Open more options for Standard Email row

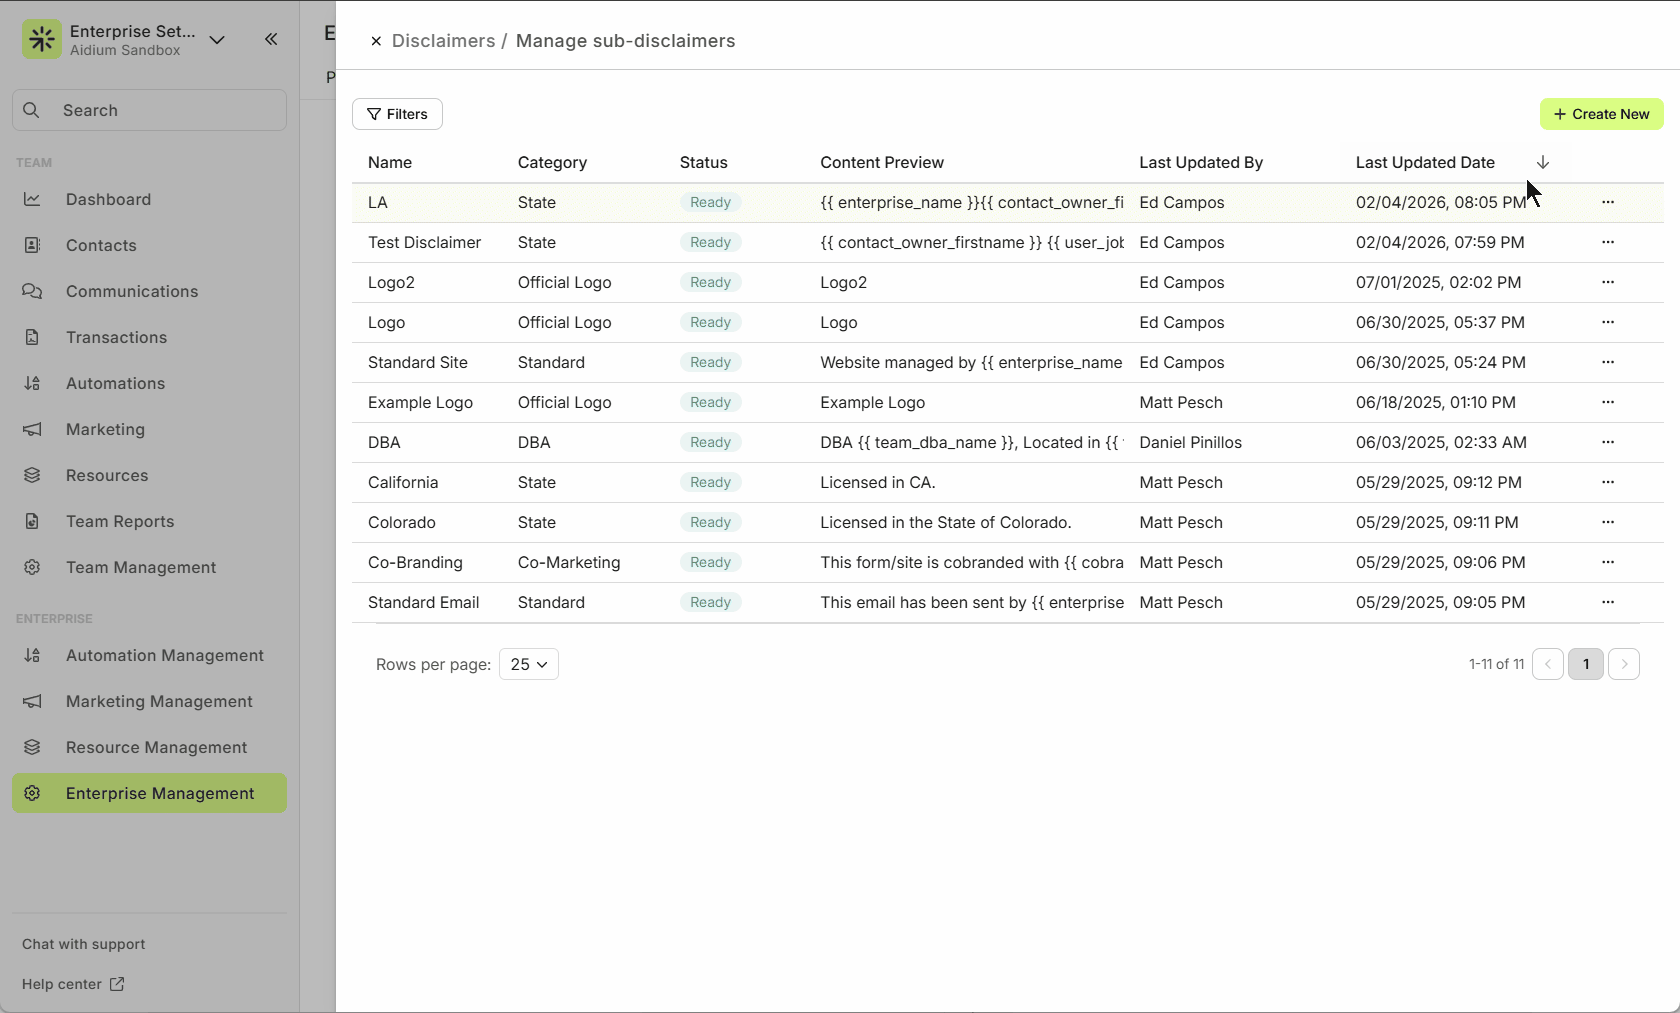[x=1608, y=602]
